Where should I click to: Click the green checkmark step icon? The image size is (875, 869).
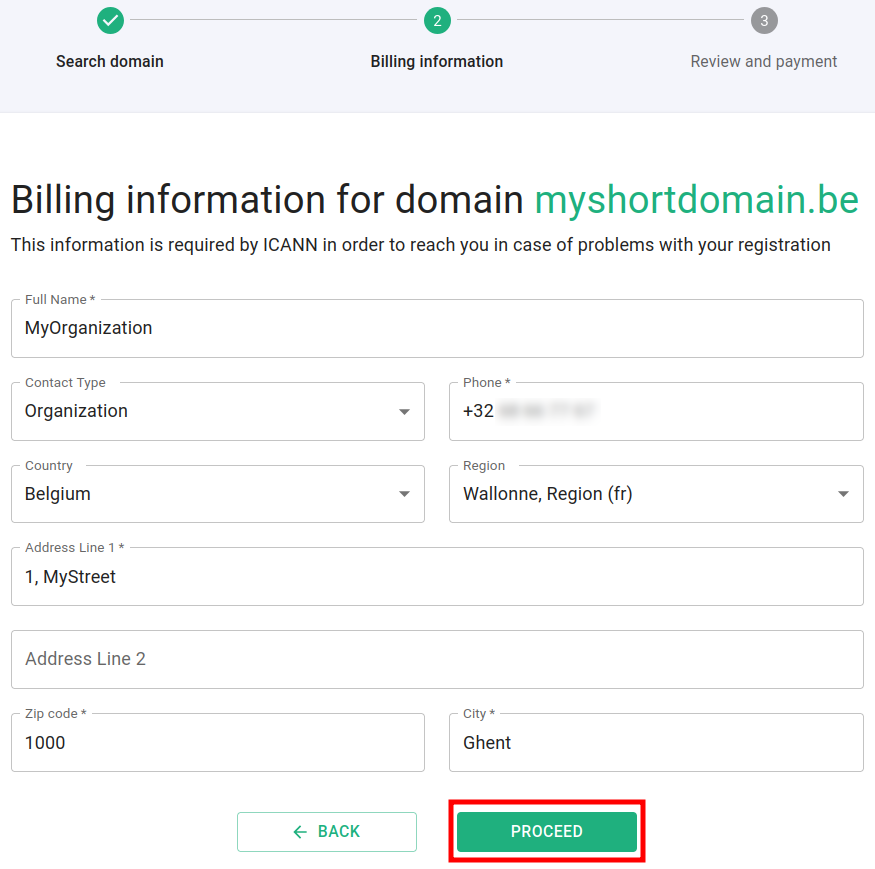[111, 20]
